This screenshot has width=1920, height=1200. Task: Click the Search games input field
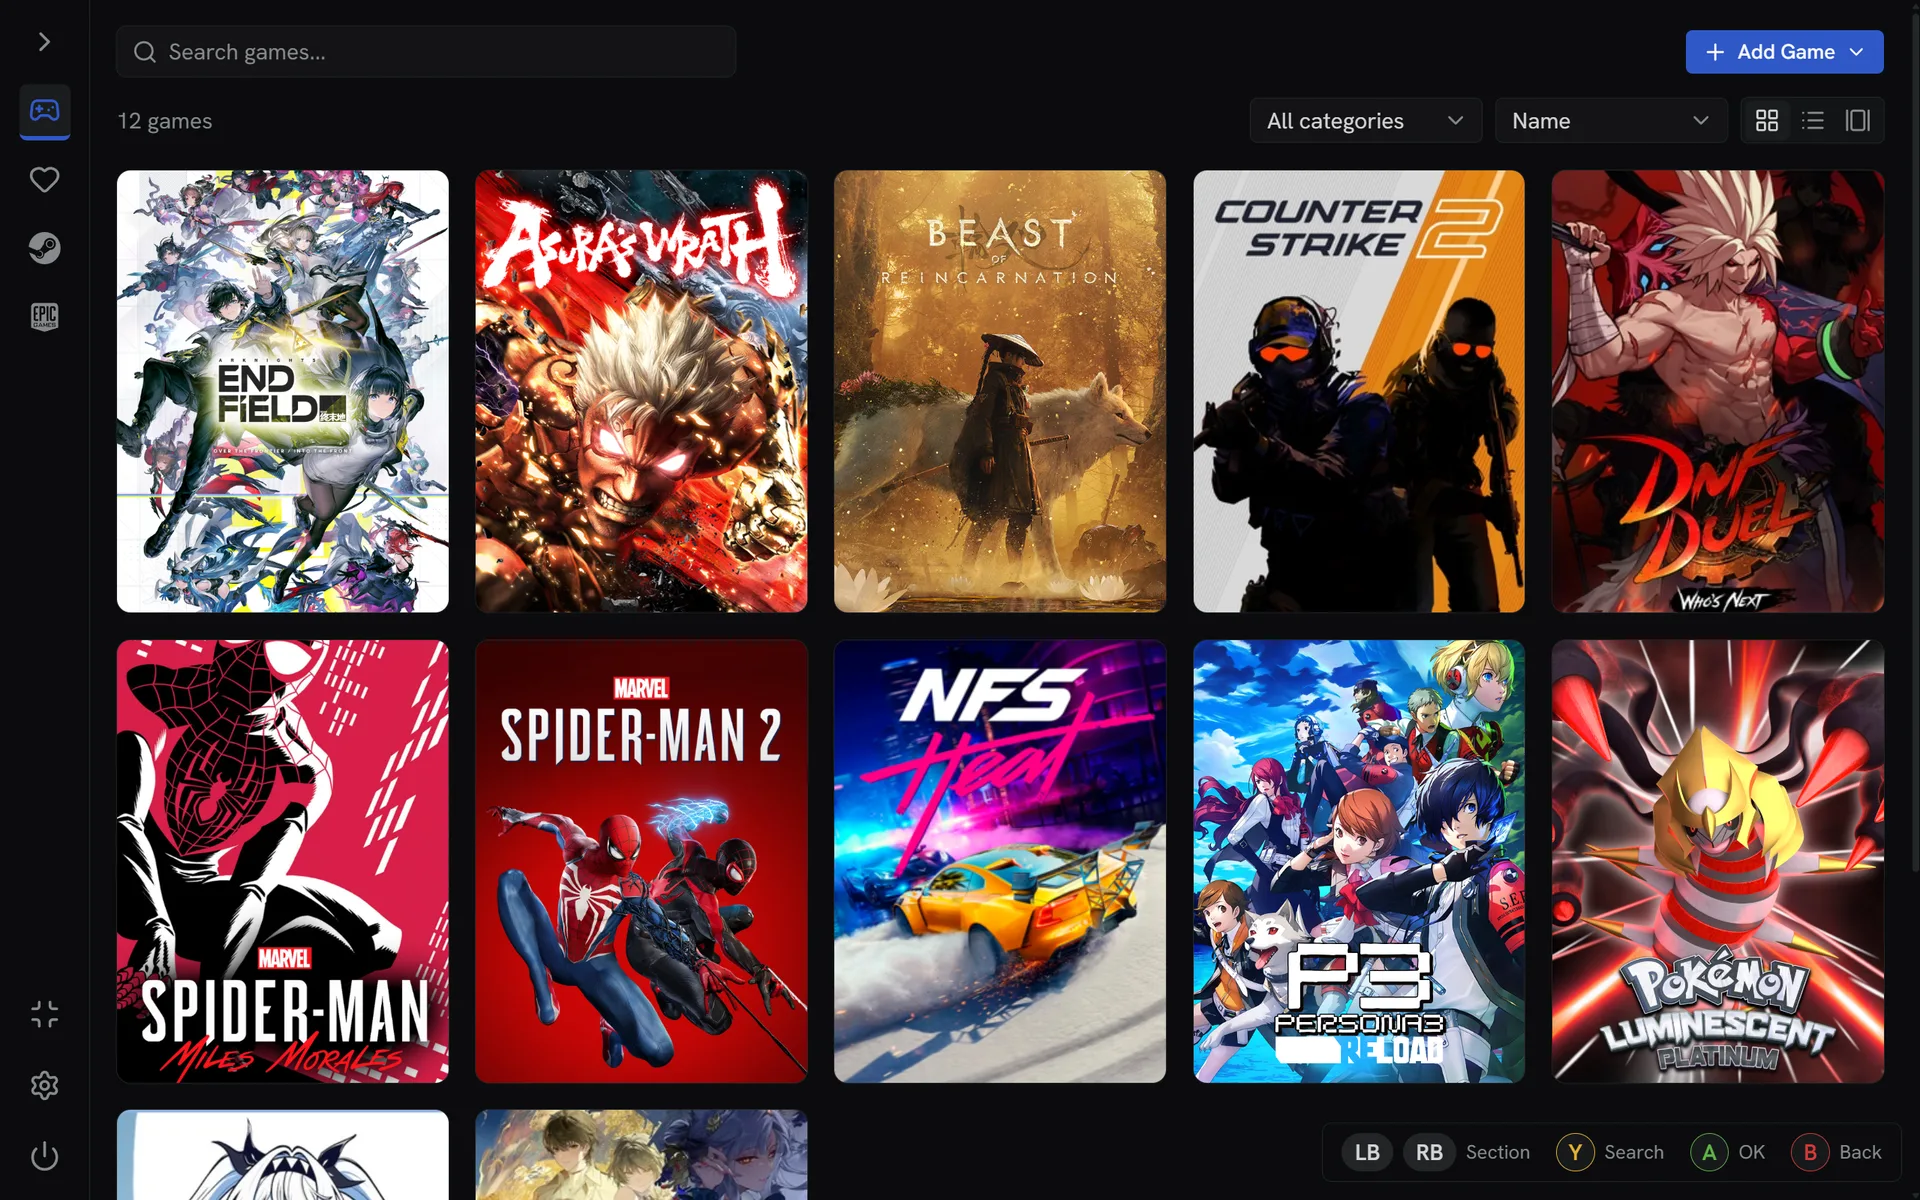pyautogui.click(x=426, y=52)
